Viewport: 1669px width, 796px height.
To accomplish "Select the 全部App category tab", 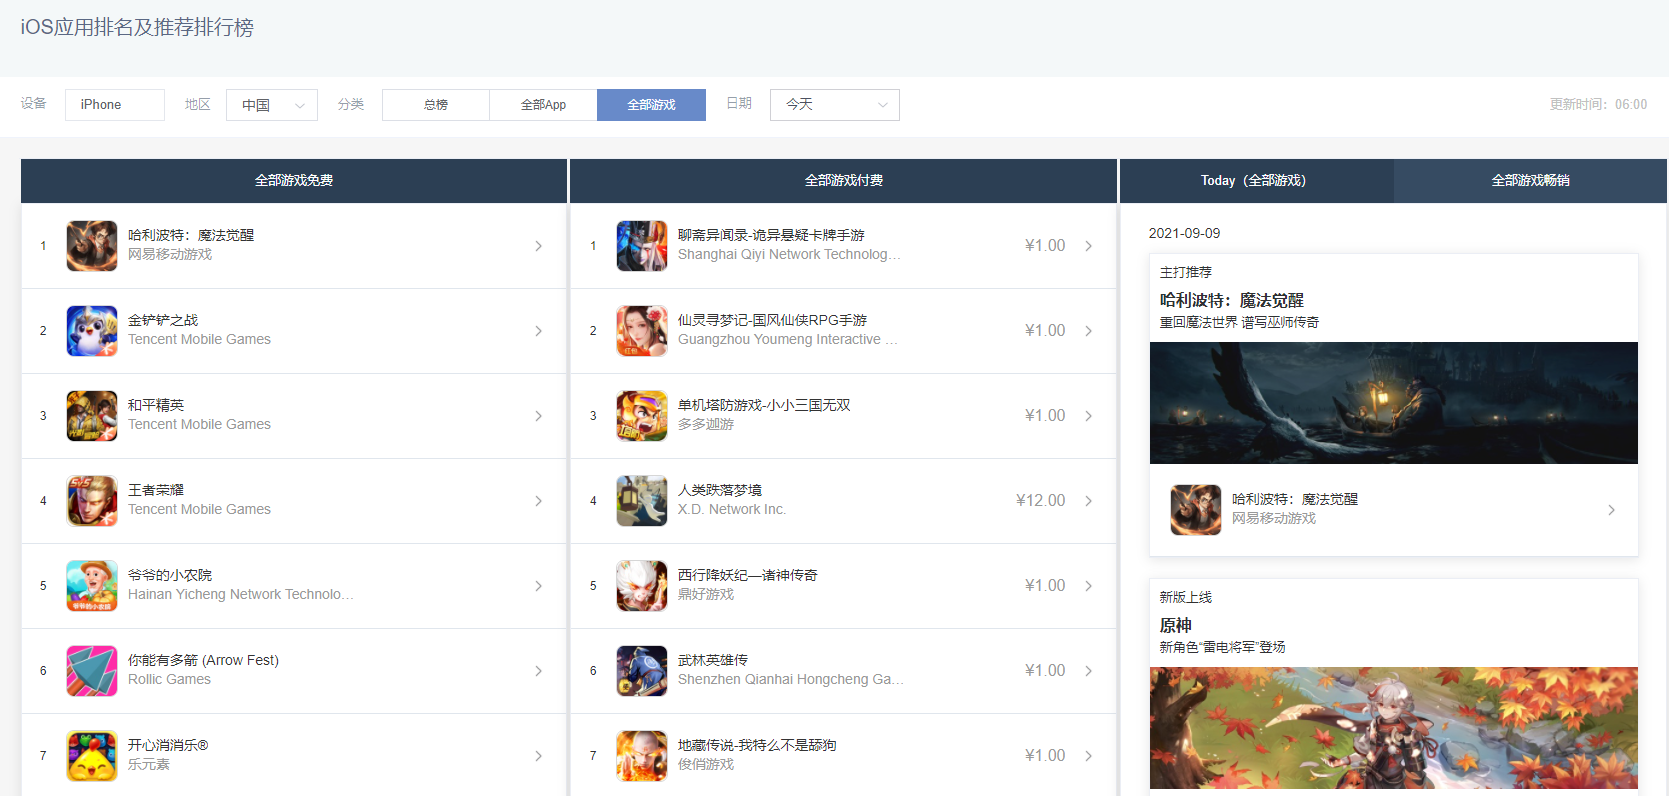I will point(543,105).
